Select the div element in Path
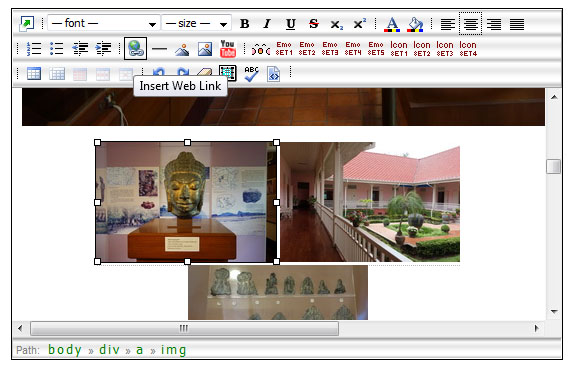573x366 pixels. click(x=109, y=350)
